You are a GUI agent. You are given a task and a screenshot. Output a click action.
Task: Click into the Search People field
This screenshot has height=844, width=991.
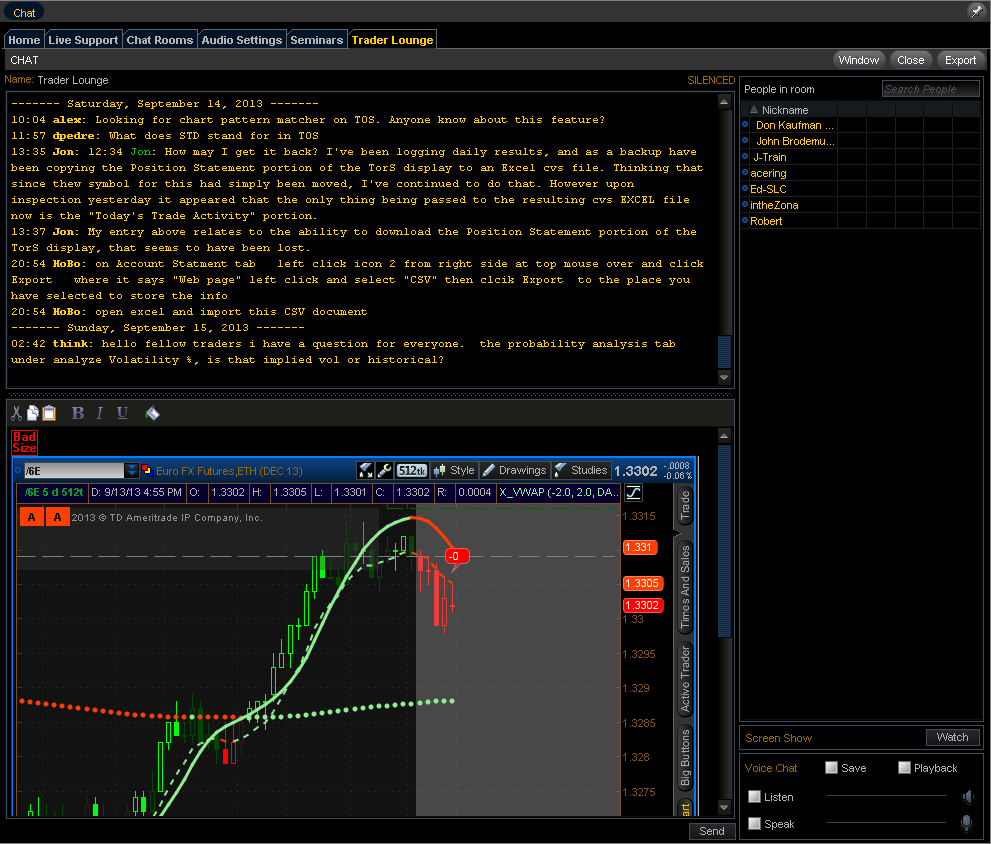tap(930, 89)
